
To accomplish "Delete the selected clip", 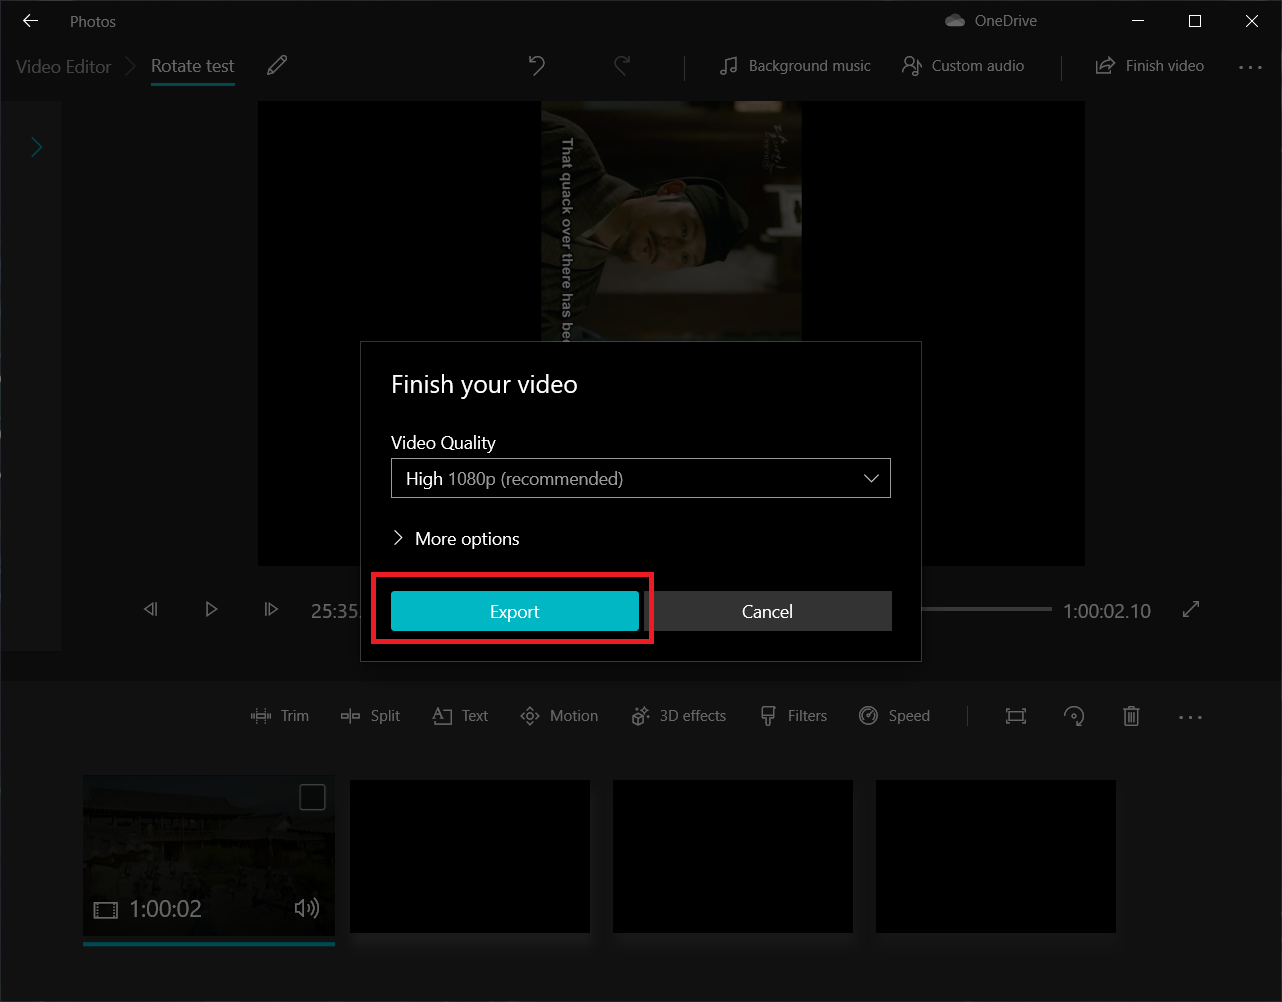I will [x=1131, y=716].
